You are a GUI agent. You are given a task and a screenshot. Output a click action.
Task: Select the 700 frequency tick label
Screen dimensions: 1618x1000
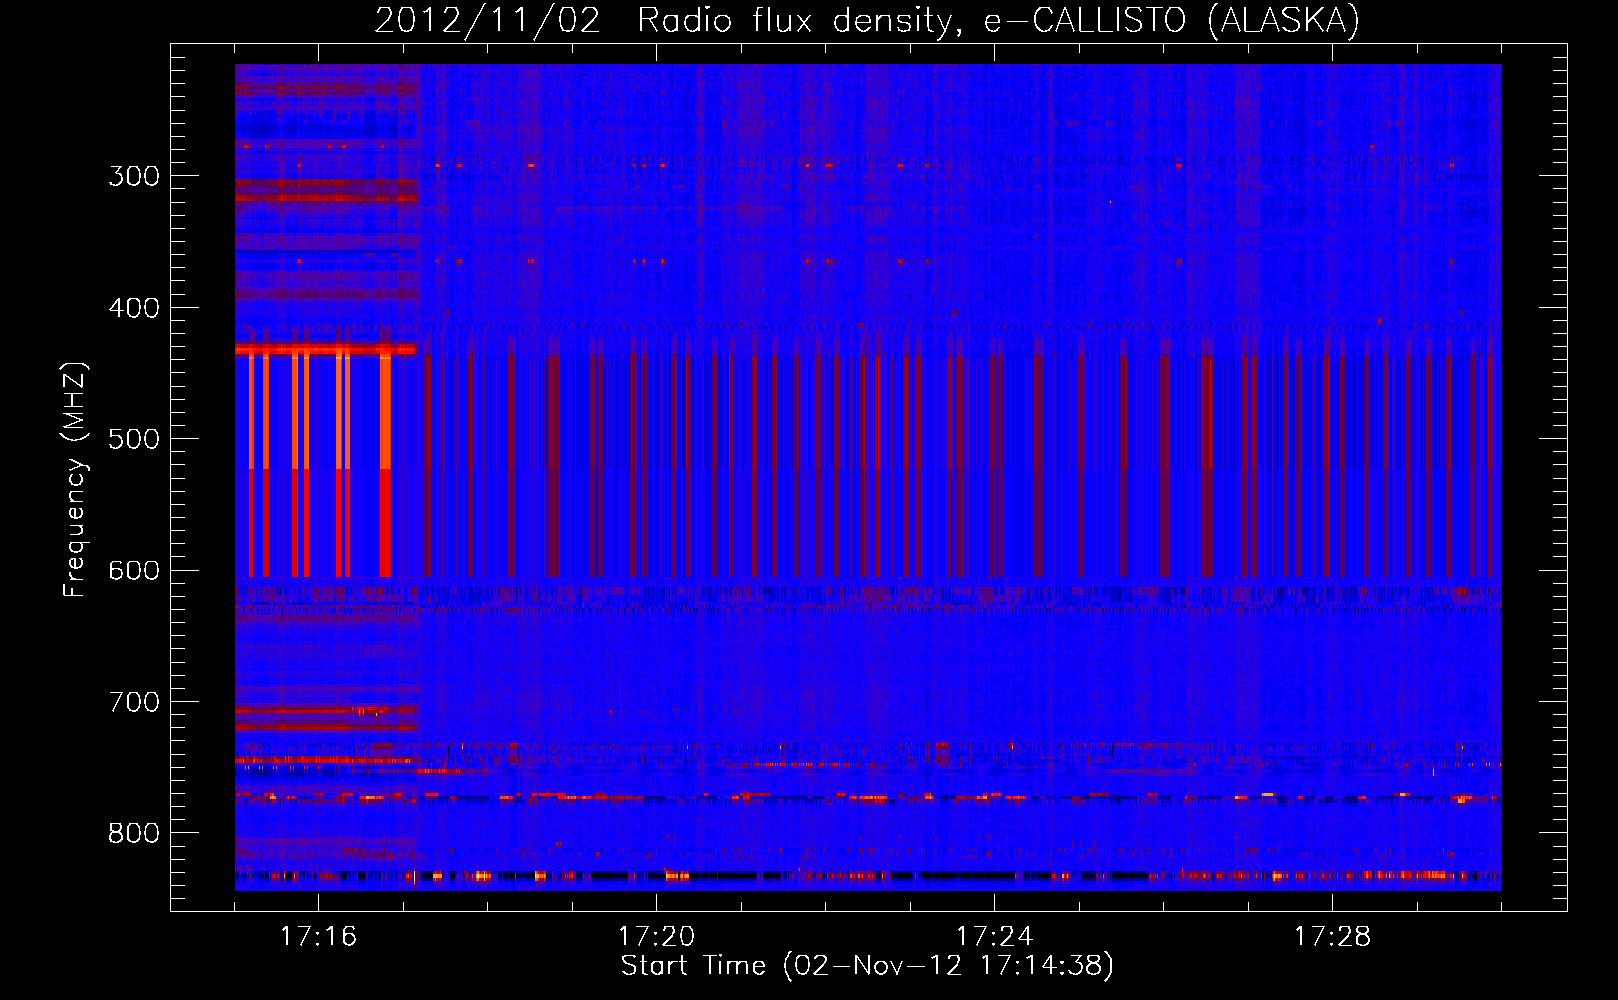click(x=134, y=702)
